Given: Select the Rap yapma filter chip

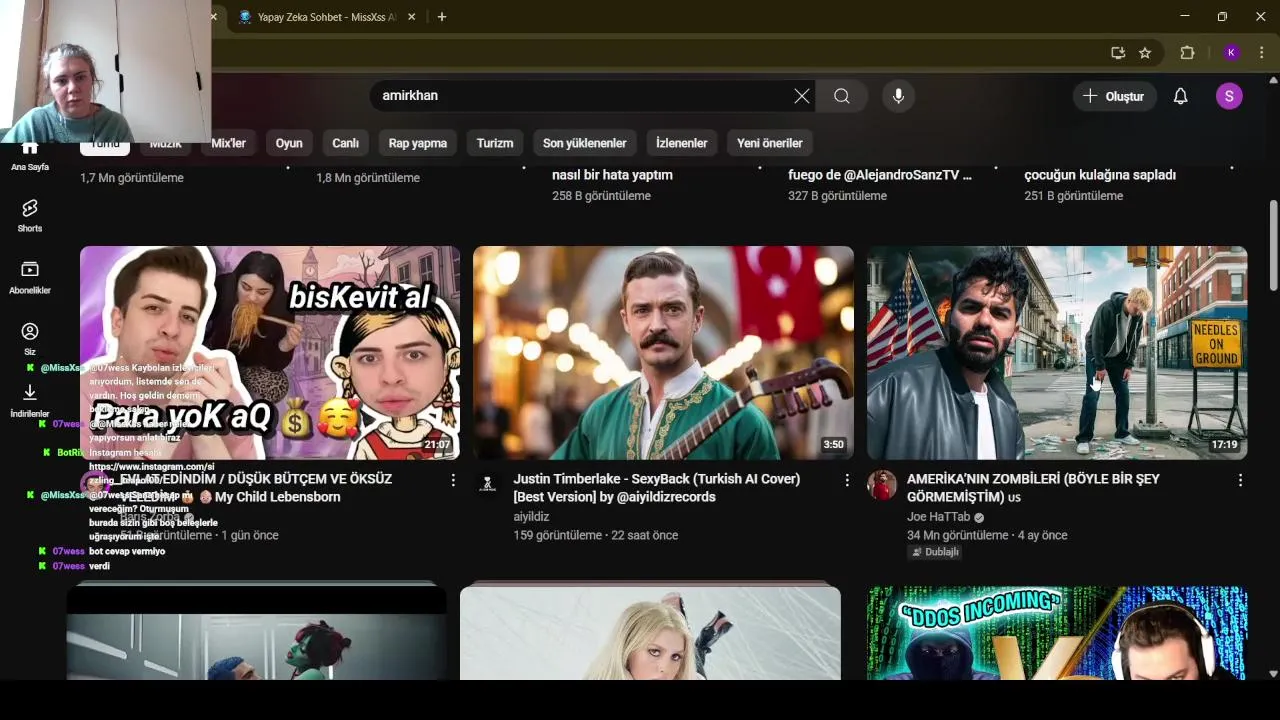Looking at the screenshot, I should point(418,143).
